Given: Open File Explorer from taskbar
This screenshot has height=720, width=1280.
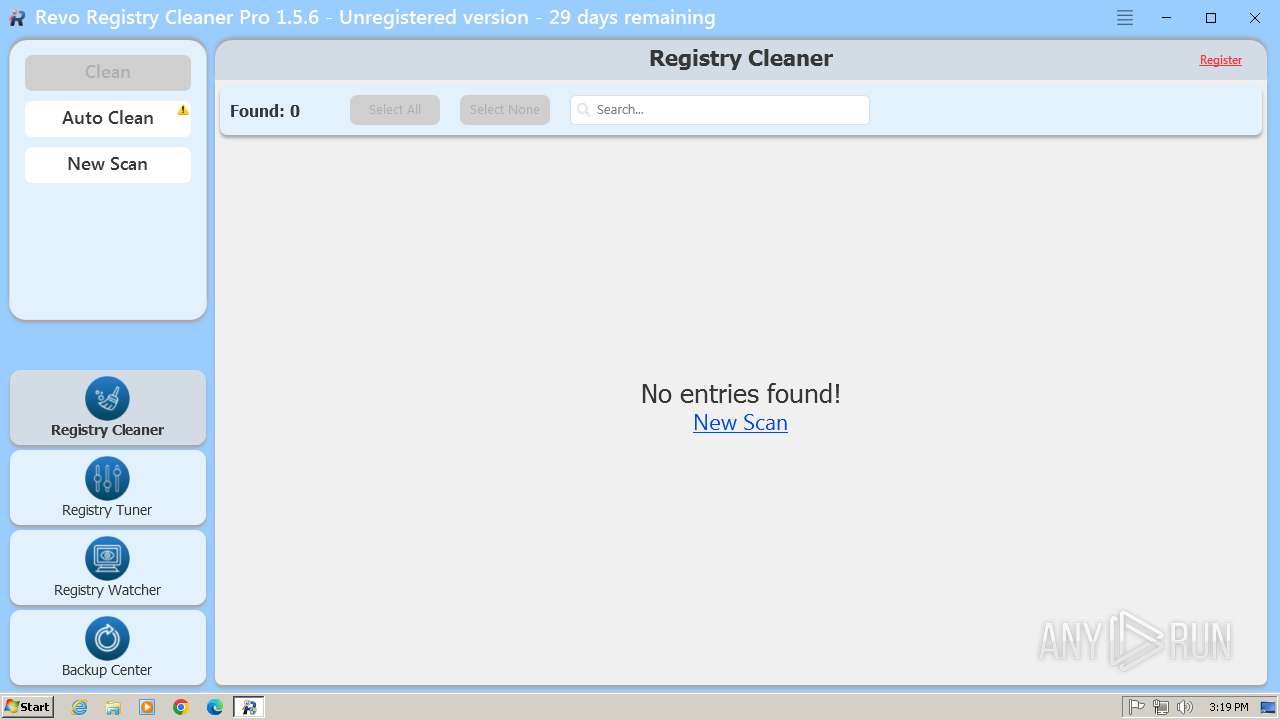Looking at the screenshot, I should coord(113,707).
